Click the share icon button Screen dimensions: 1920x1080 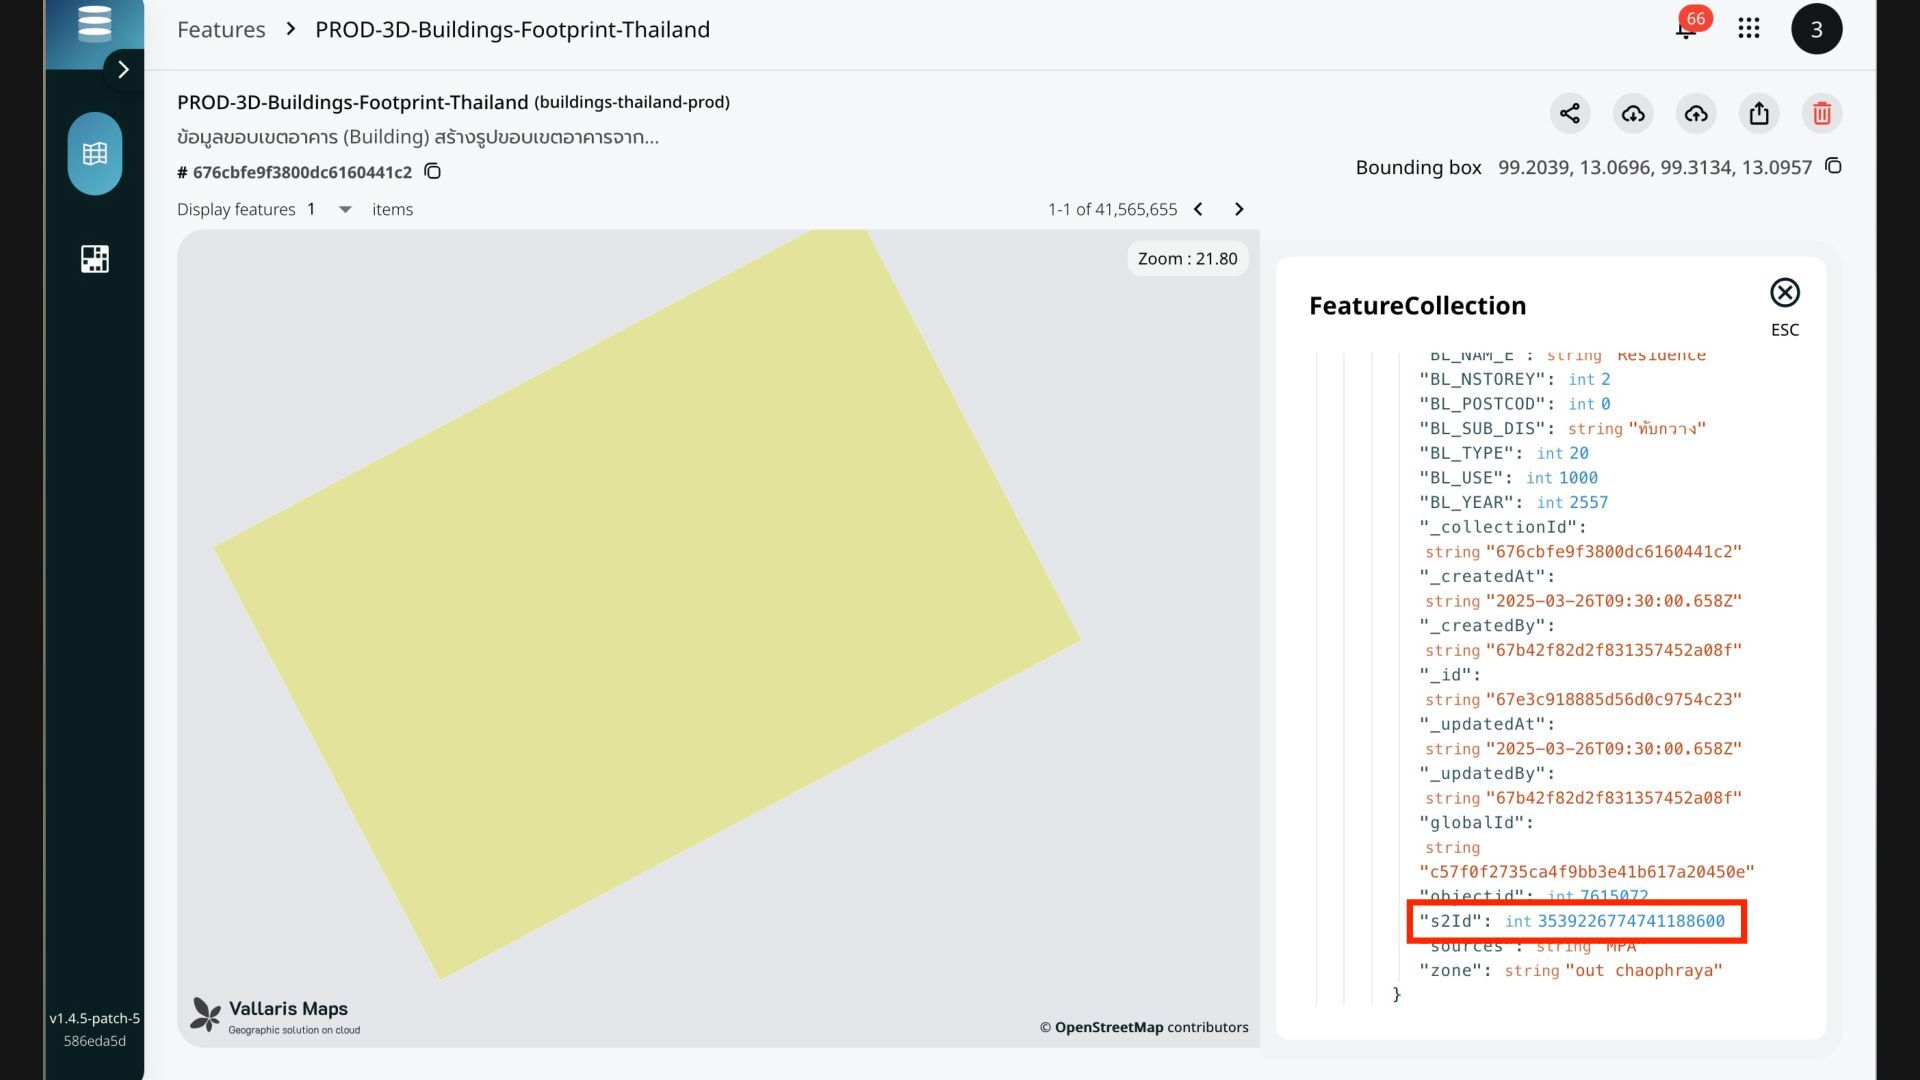point(1570,113)
